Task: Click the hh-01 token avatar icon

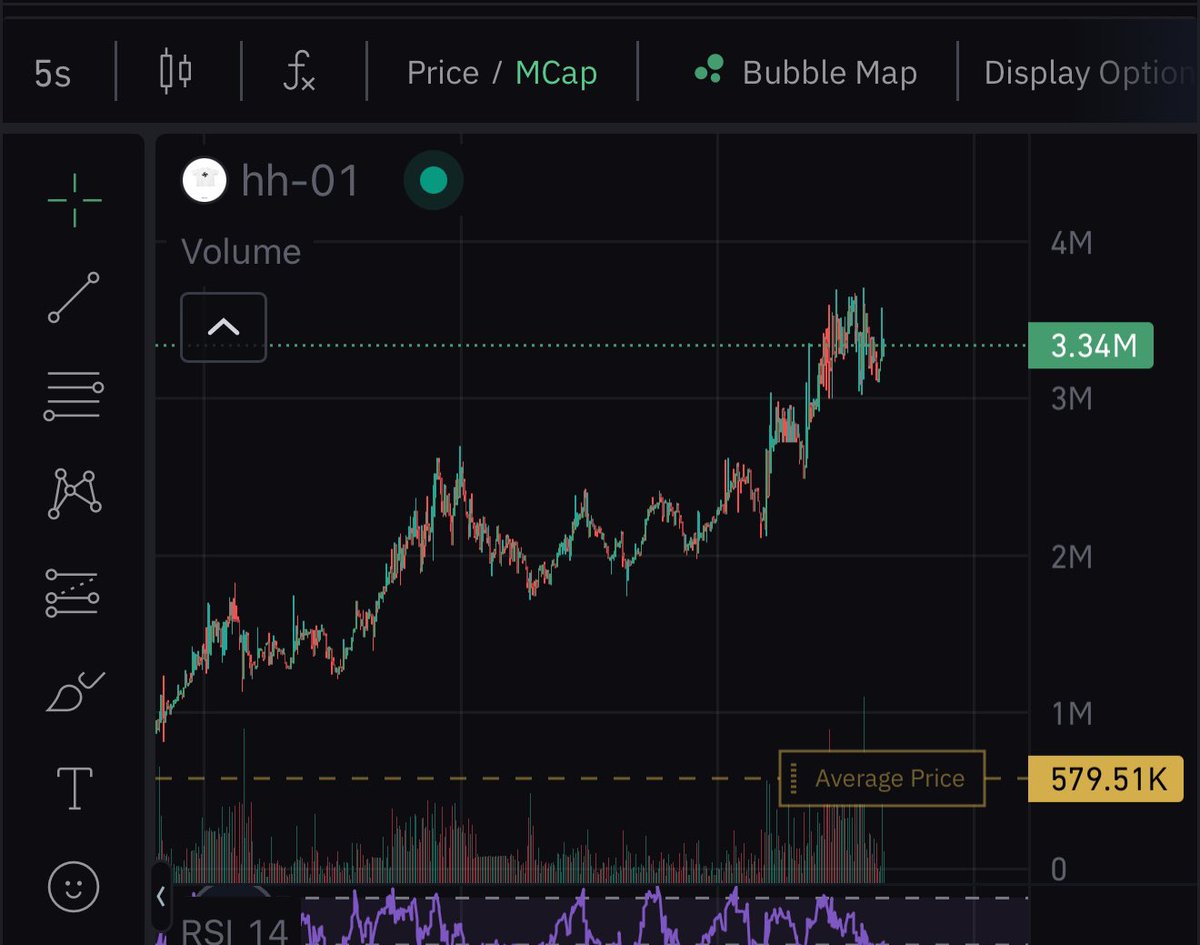Action: pos(205,181)
